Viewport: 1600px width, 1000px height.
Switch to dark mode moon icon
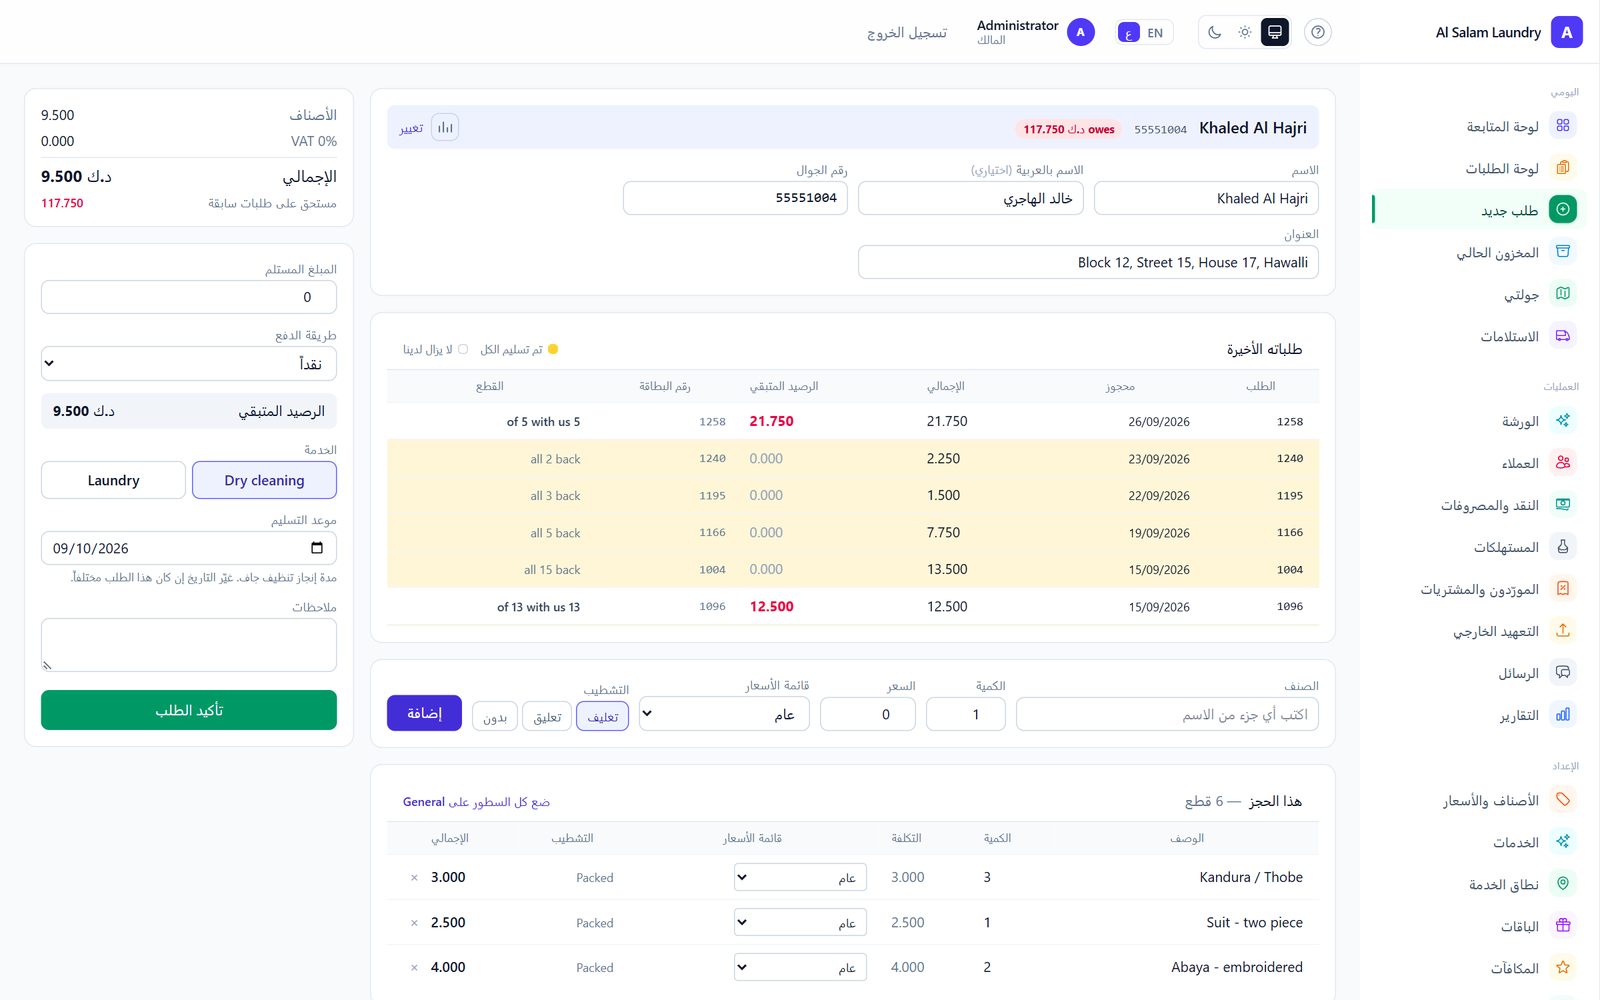pos(1214,32)
